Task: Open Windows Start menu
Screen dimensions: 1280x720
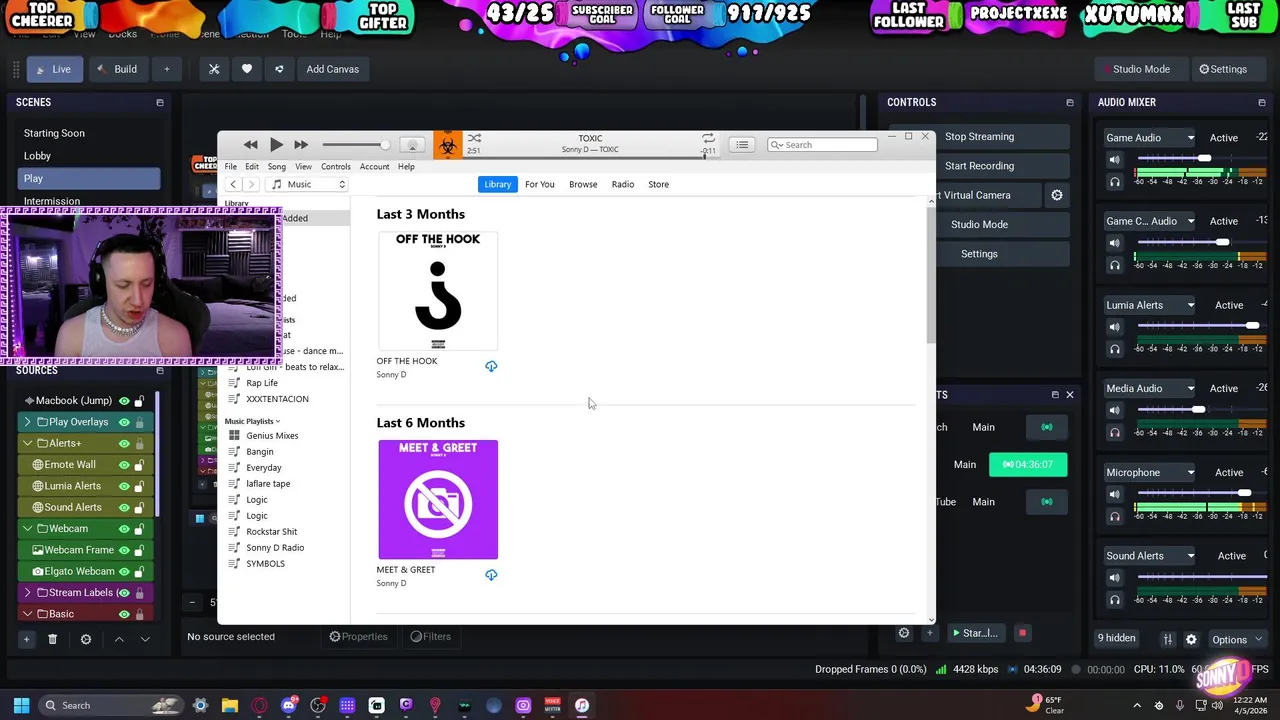Action: click(21, 705)
